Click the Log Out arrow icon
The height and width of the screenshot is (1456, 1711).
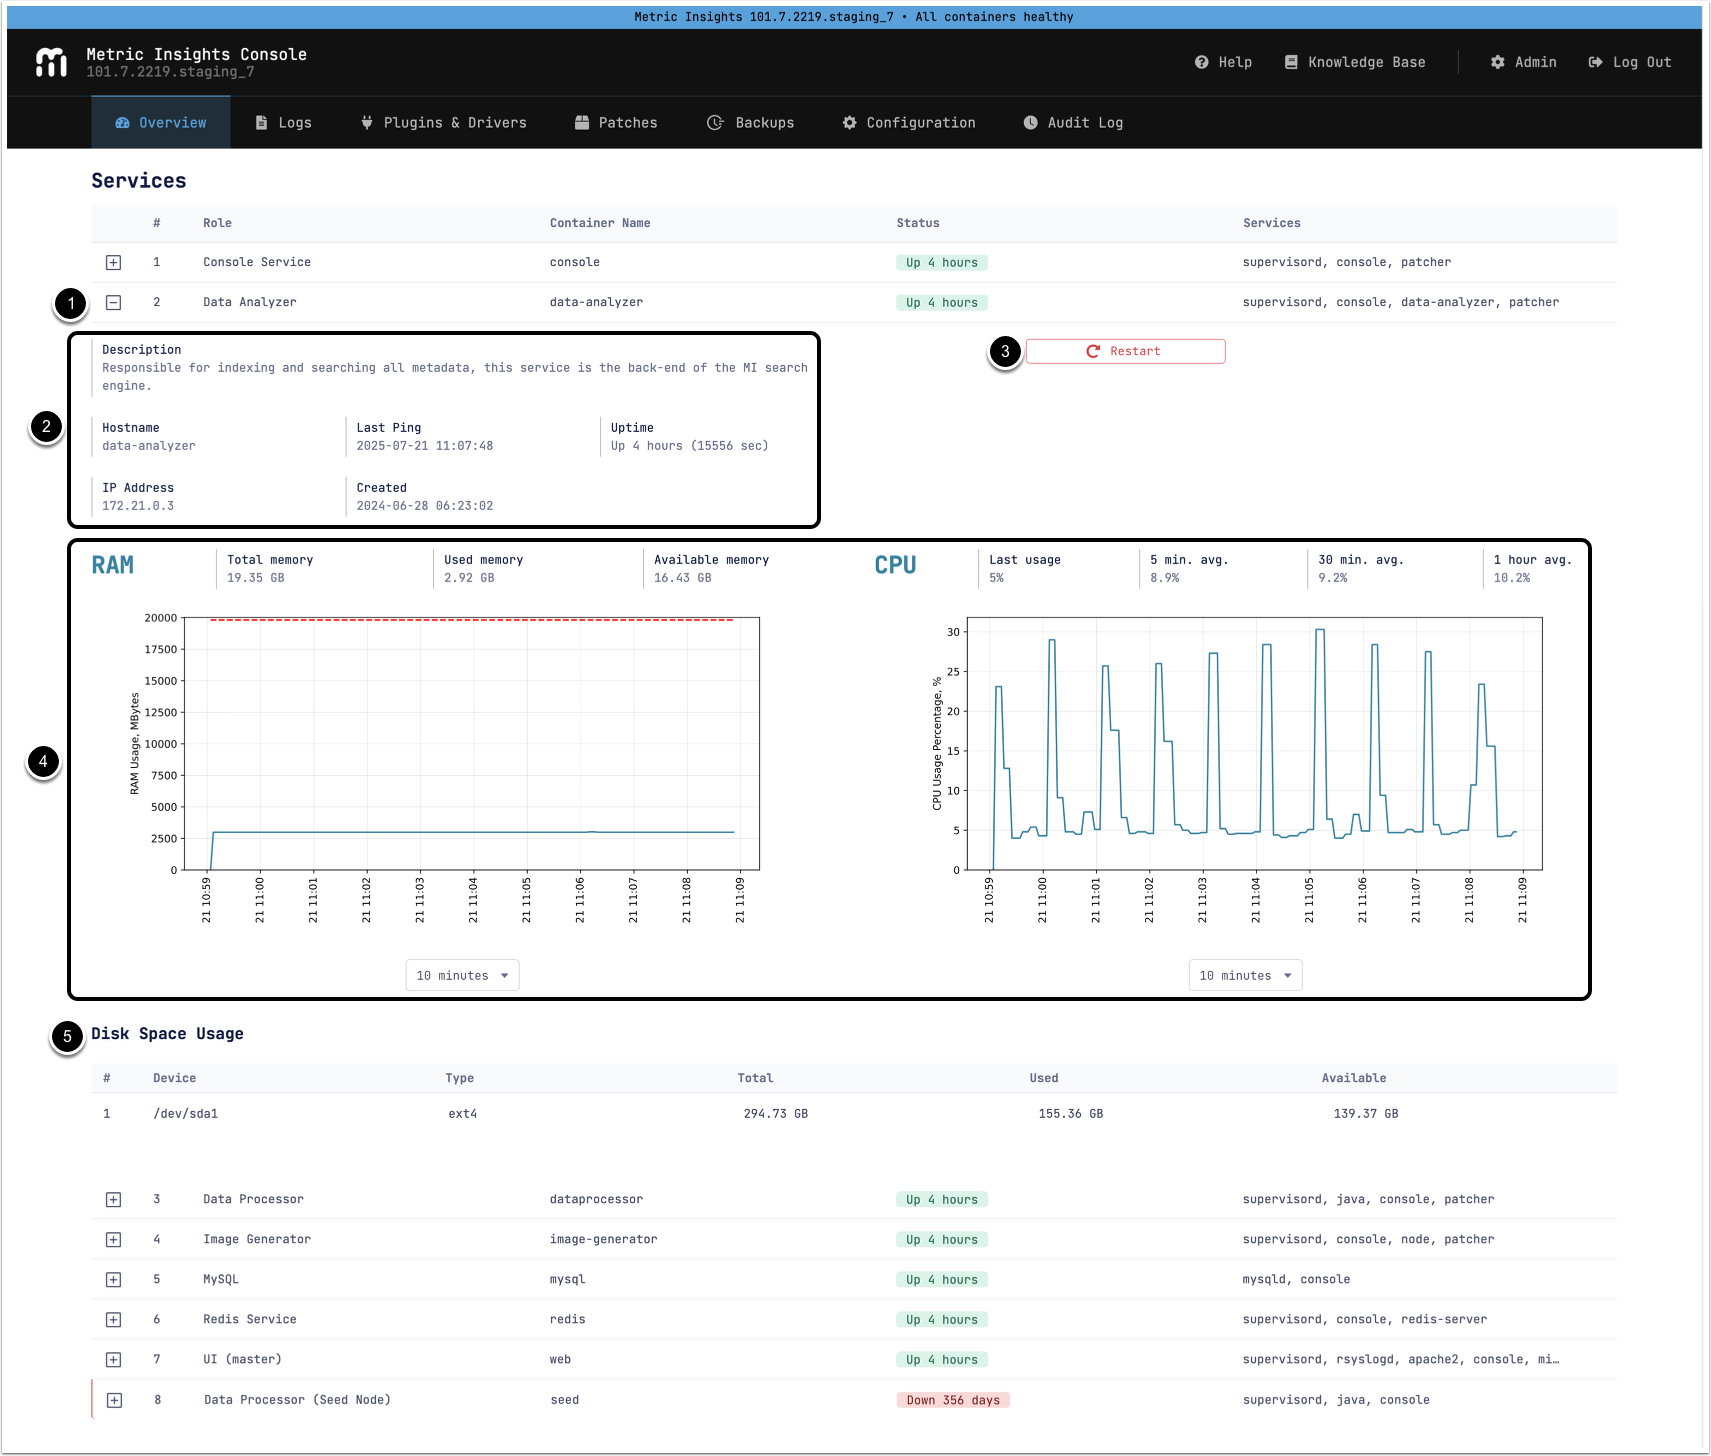pos(1595,62)
